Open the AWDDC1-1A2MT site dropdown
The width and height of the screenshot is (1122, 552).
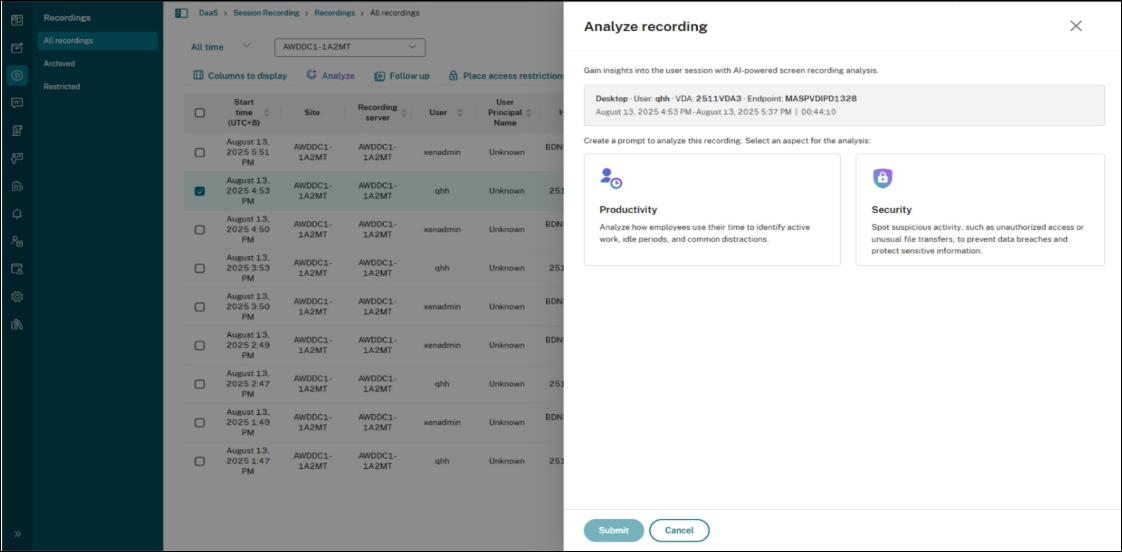[x=350, y=47]
